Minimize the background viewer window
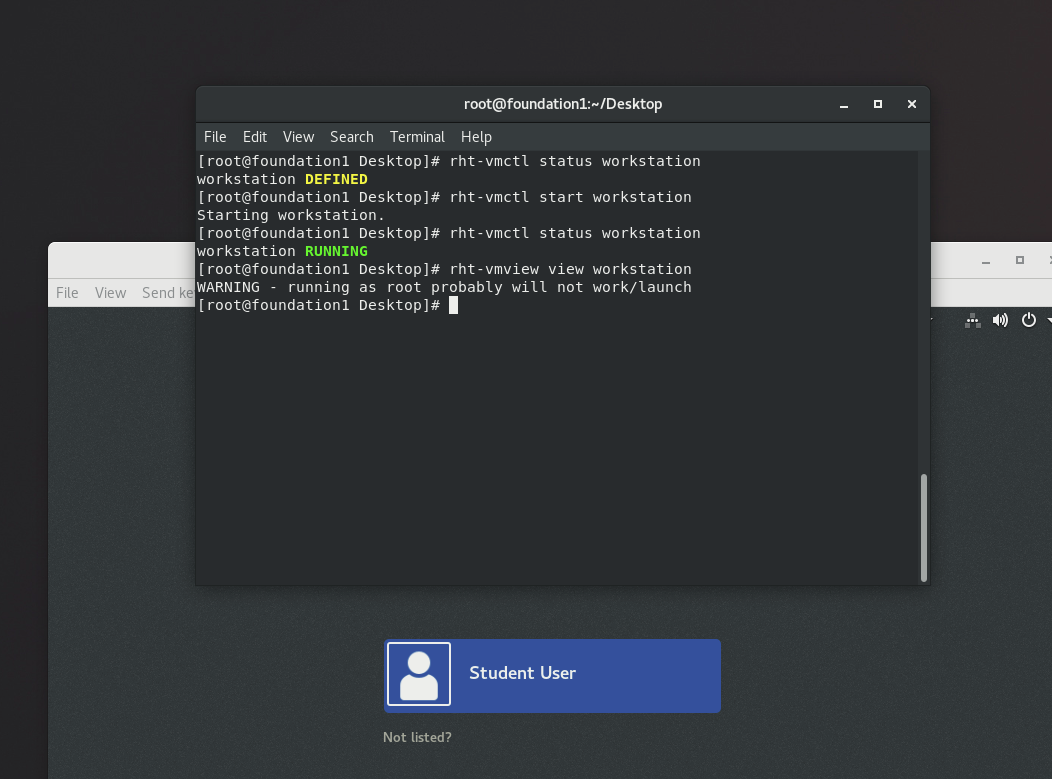The image size is (1052, 779). click(986, 261)
